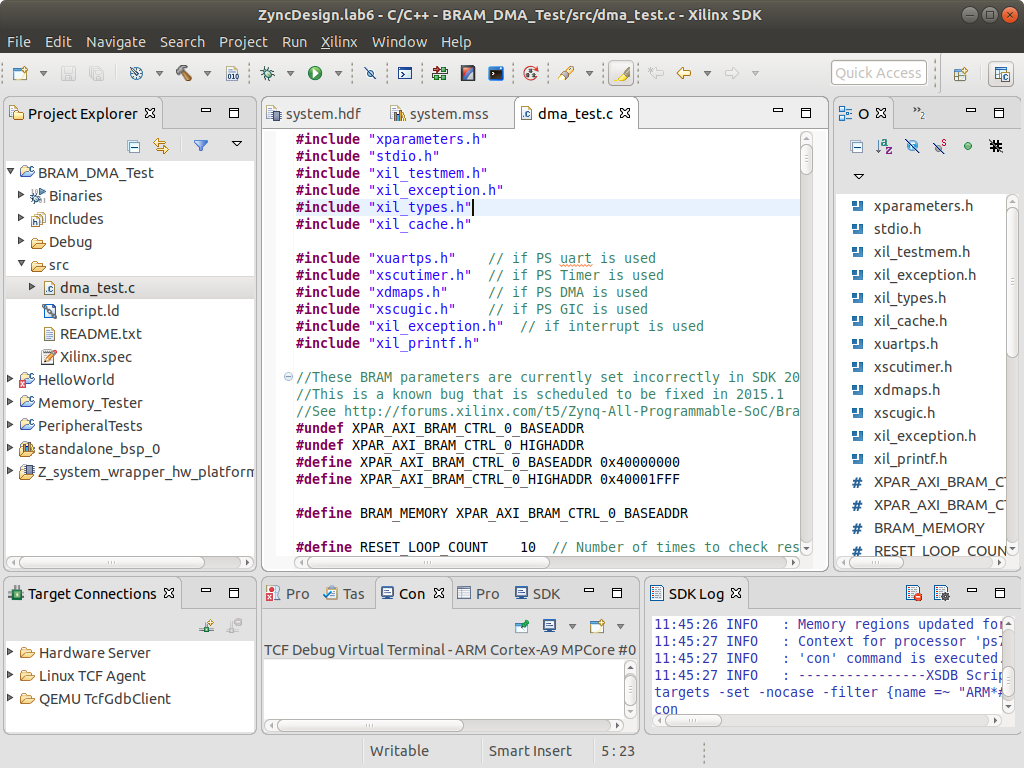Viewport: 1024px width, 768px height.
Task: Toggle hide non-public members green dot
Action: click(x=968, y=146)
